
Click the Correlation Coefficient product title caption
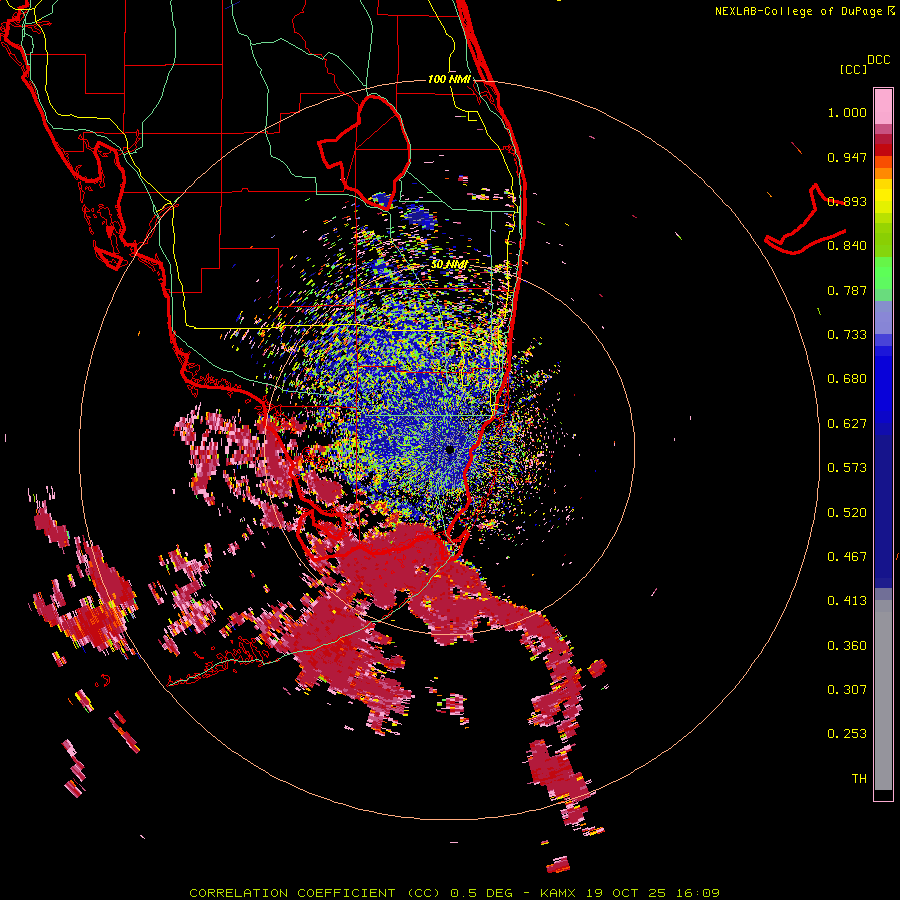click(454, 893)
